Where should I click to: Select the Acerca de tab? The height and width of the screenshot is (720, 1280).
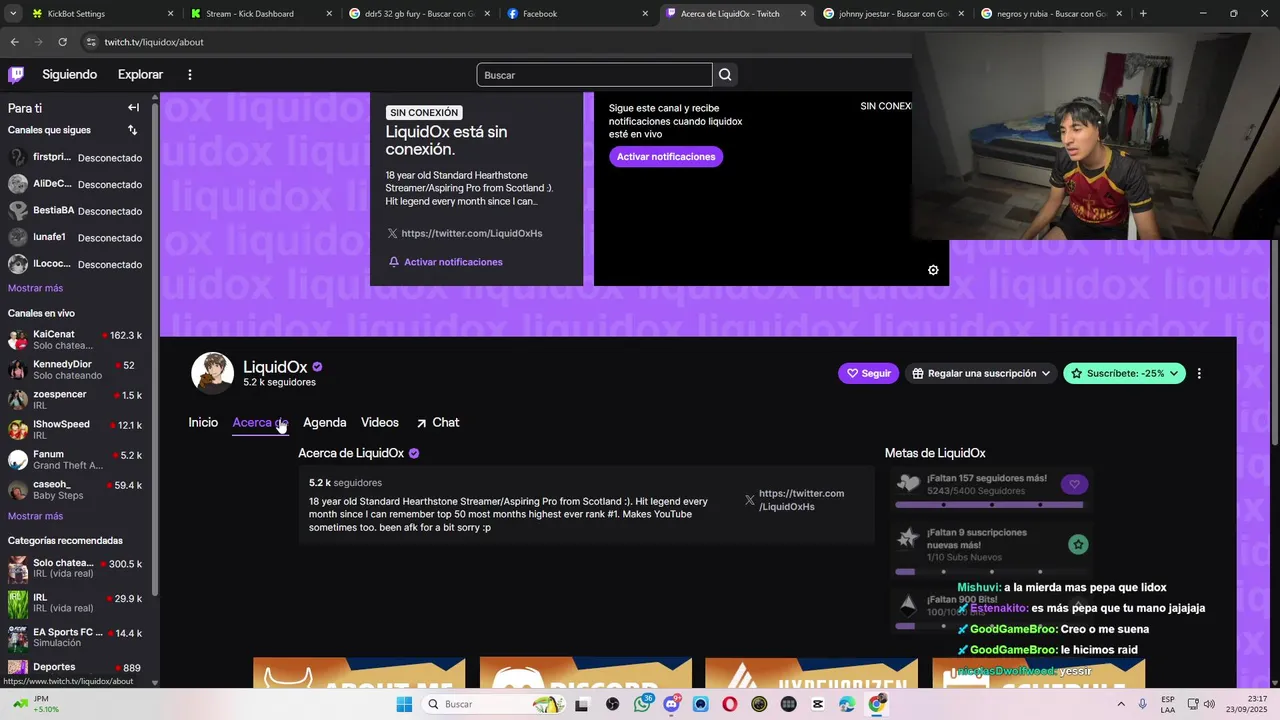click(260, 422)
